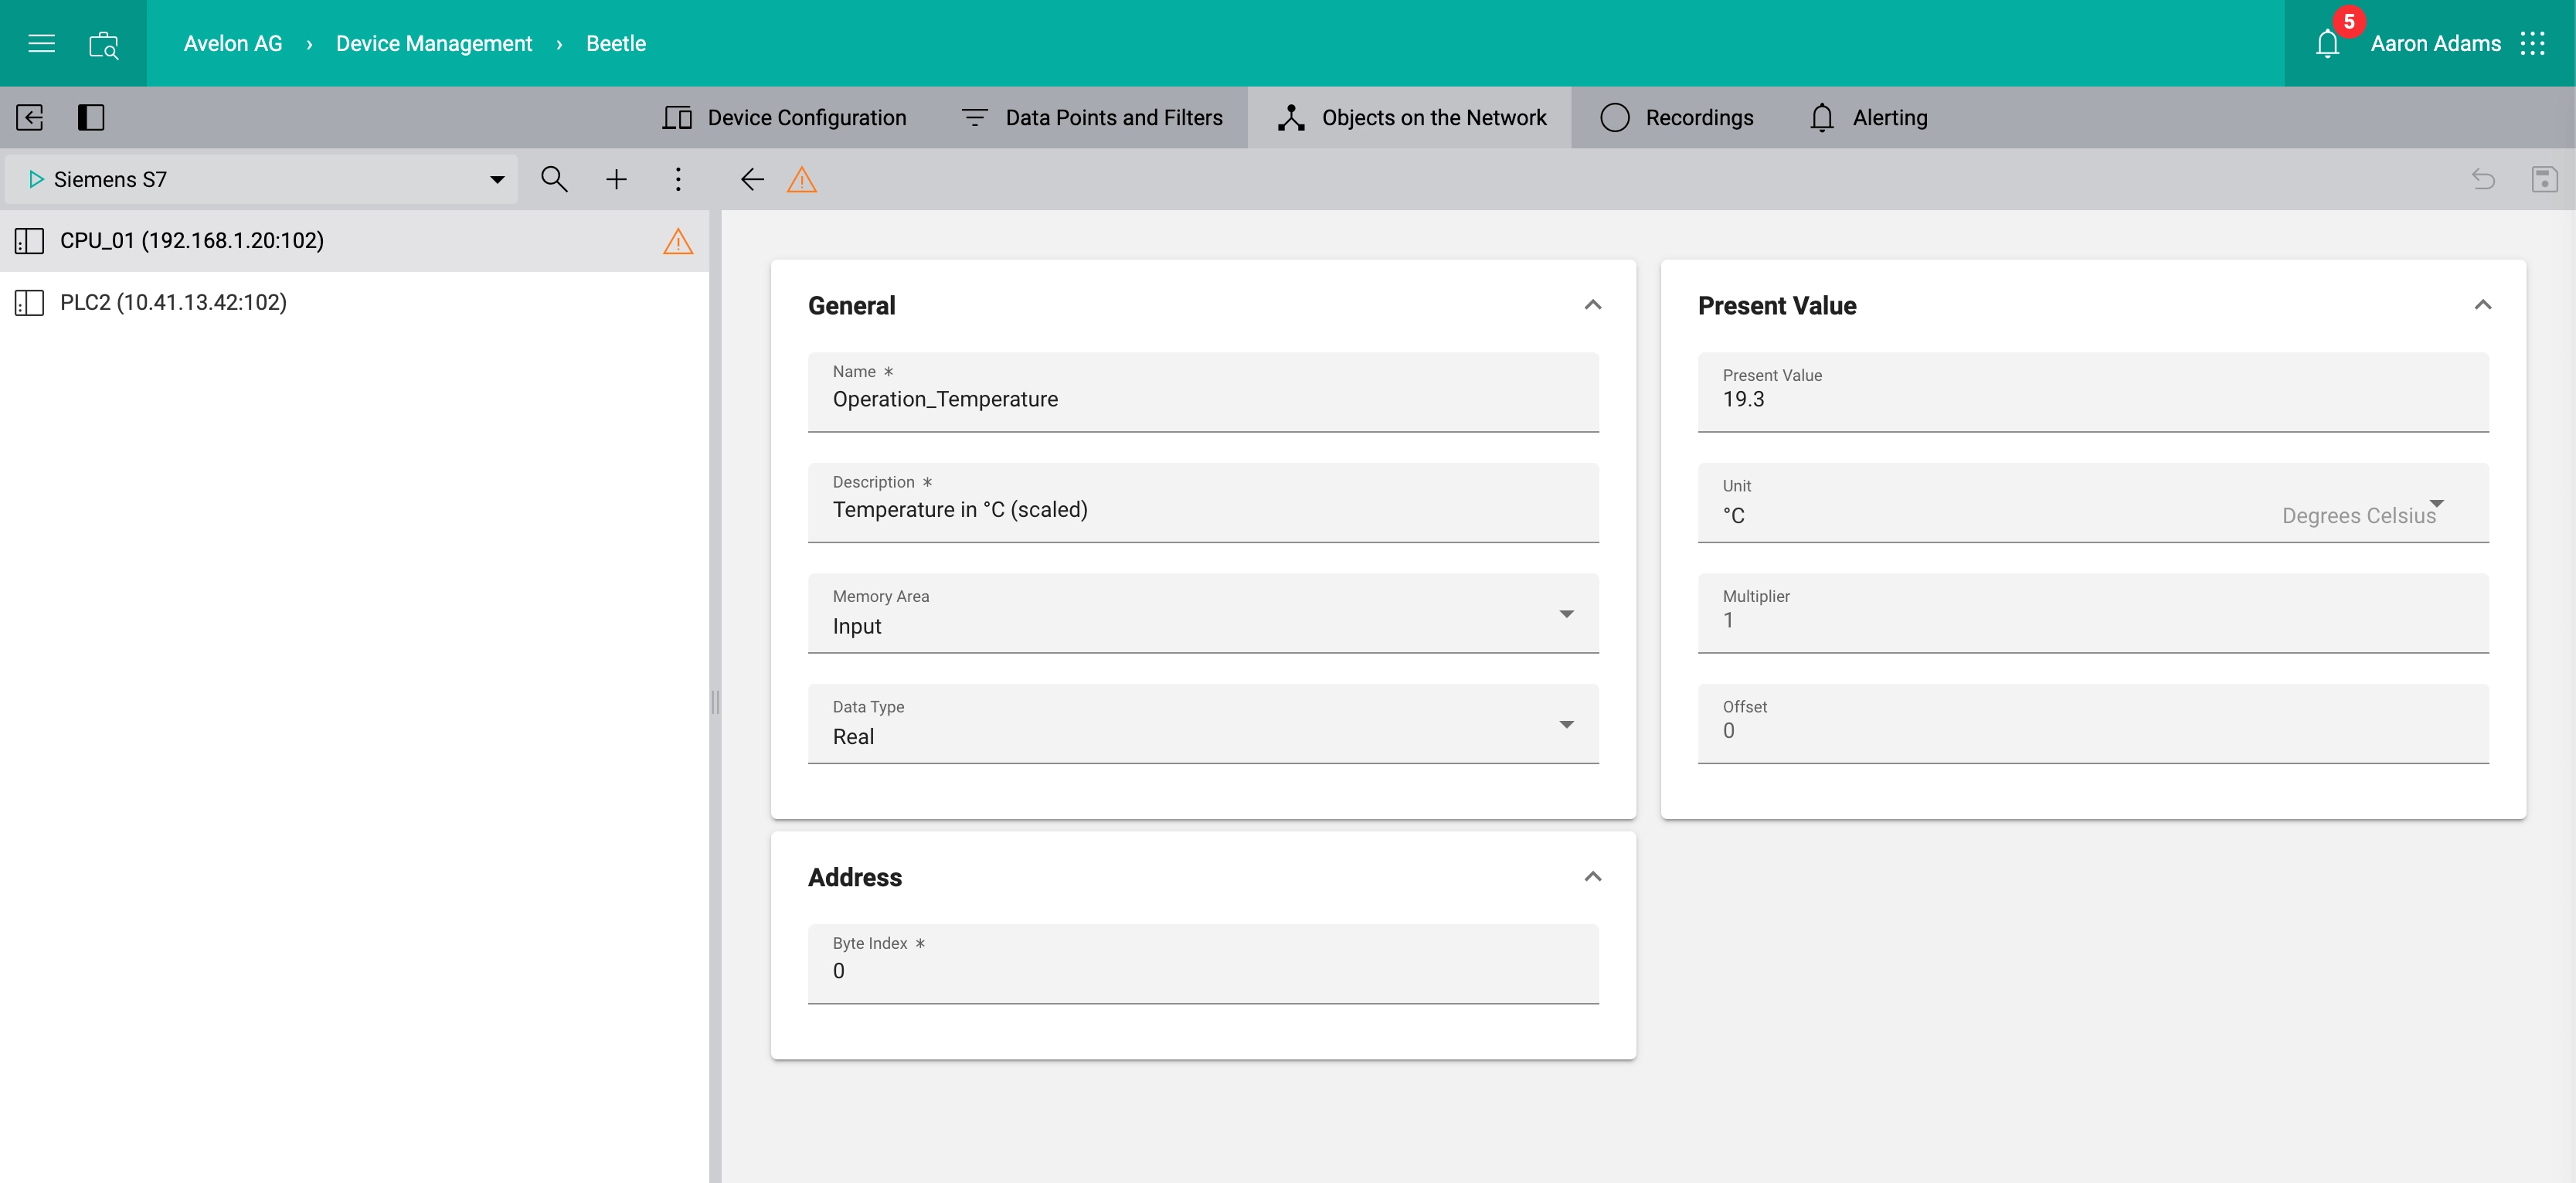The height and width of the screenshot is (1183, 2576).
Task: Open the three-dot more options menu
Action: 678,179
